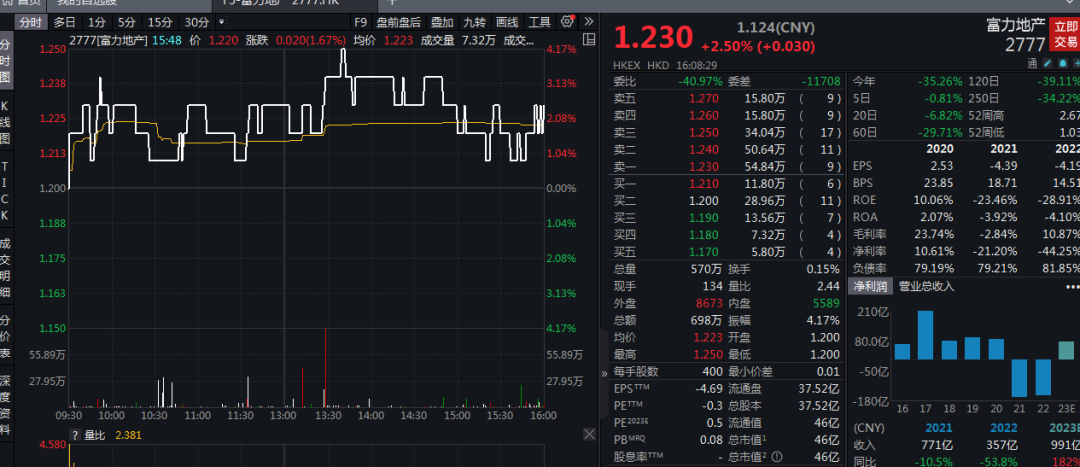
Task: Switch to the 净利润 chart tab
Action: click(870, 286)
